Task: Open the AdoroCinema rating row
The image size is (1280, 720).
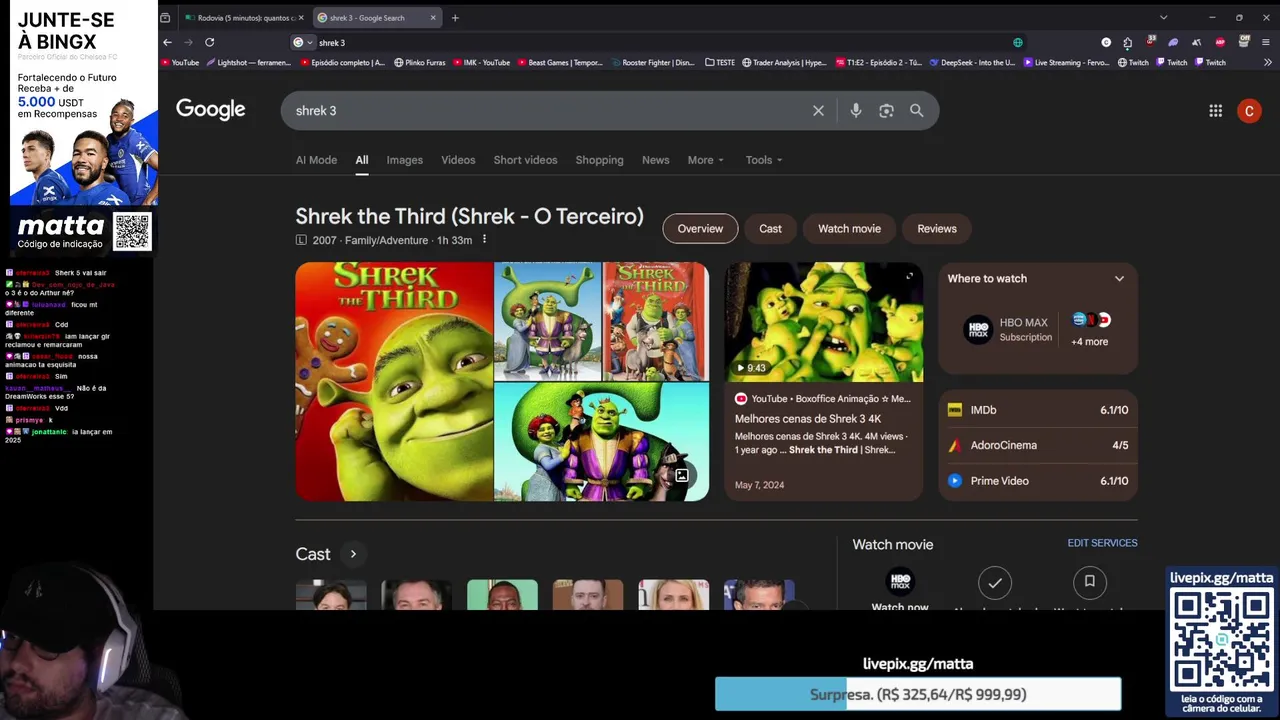Action: tap(1038, 445)
